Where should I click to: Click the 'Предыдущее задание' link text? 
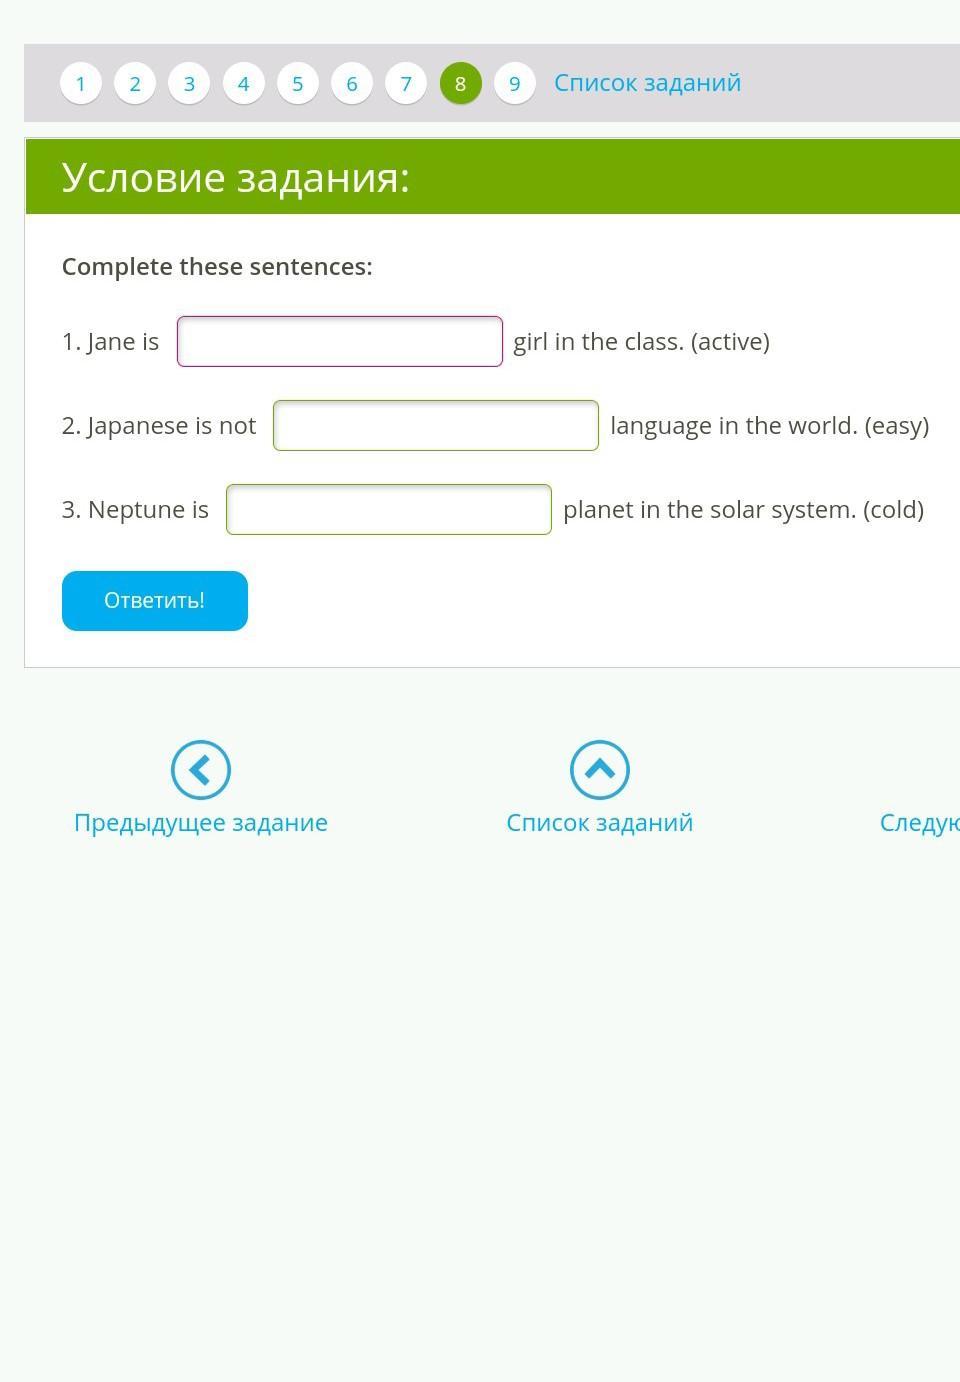201,823
